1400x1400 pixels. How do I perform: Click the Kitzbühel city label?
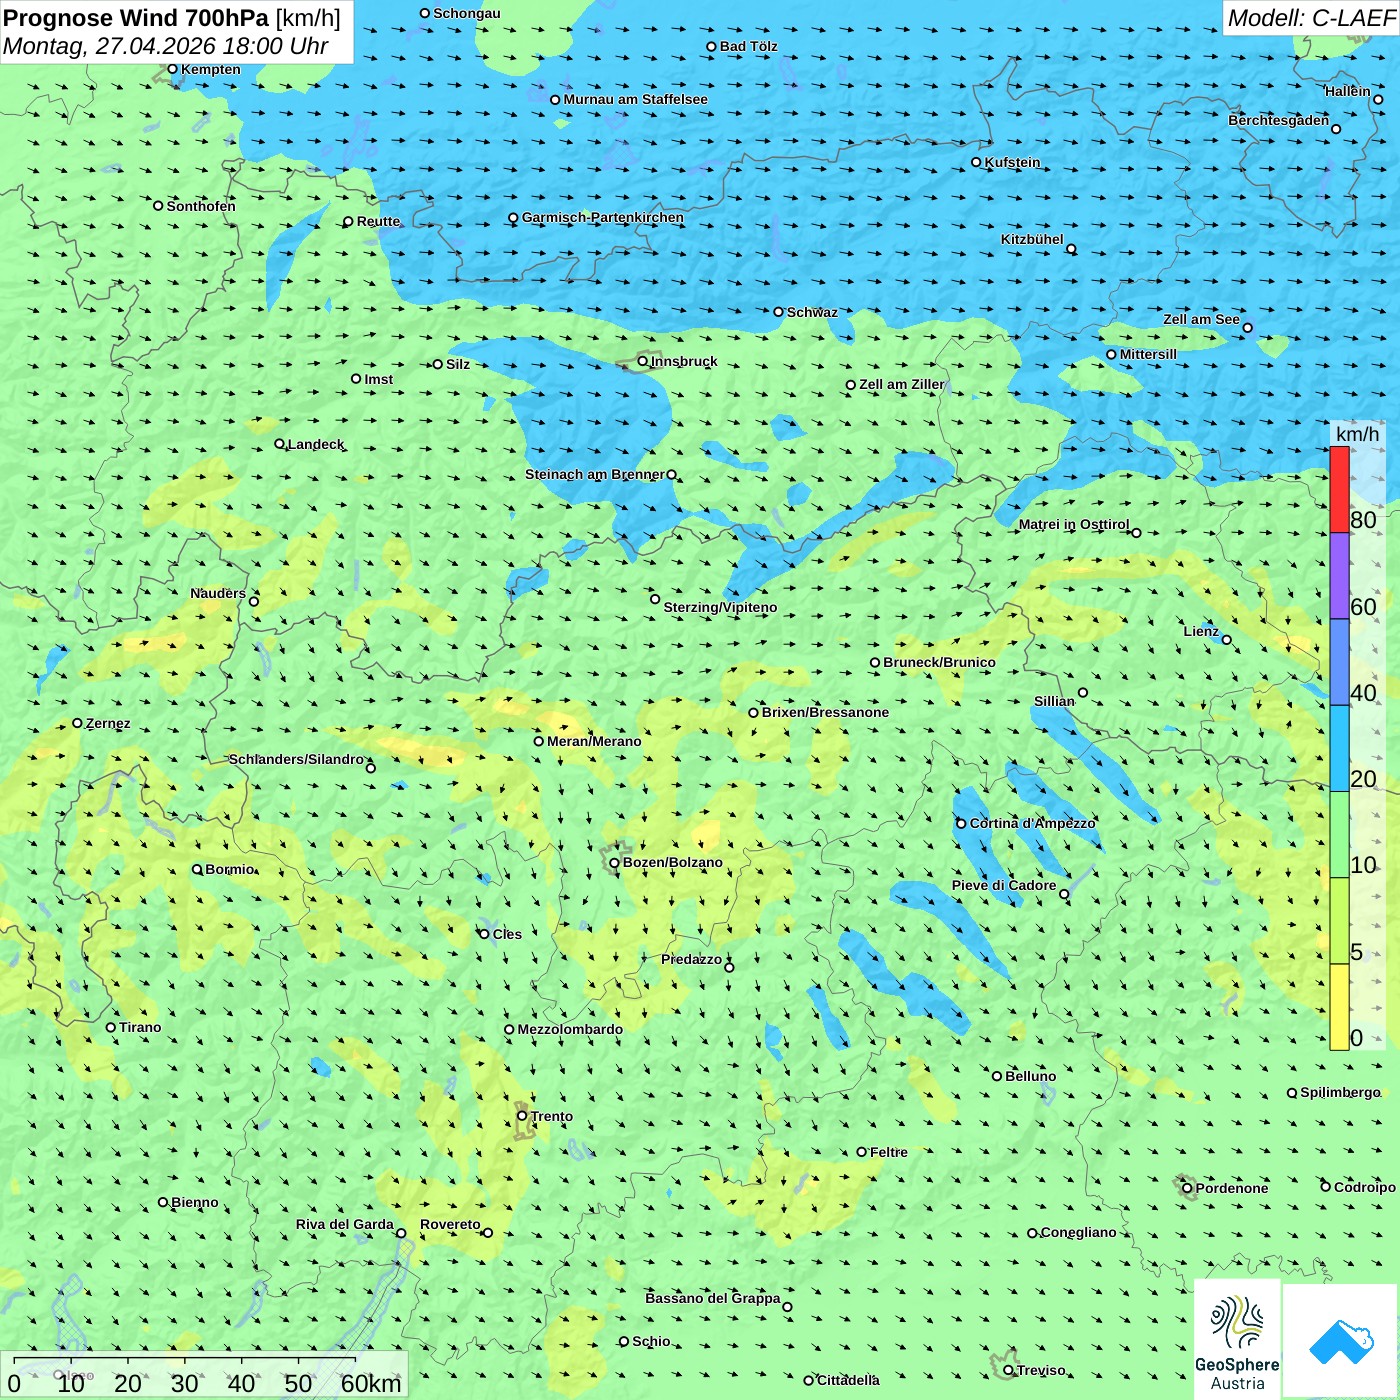coord(1032,239)
